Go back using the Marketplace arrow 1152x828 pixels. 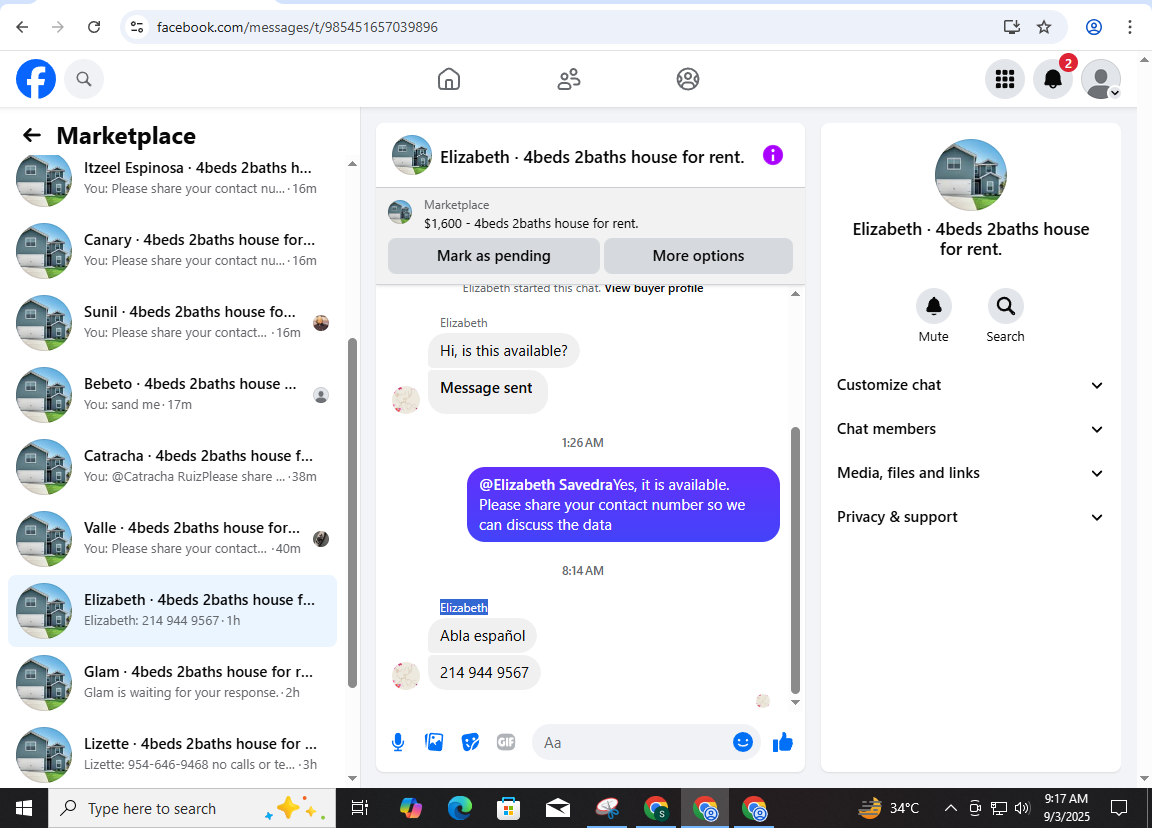[x=32, y=135]
